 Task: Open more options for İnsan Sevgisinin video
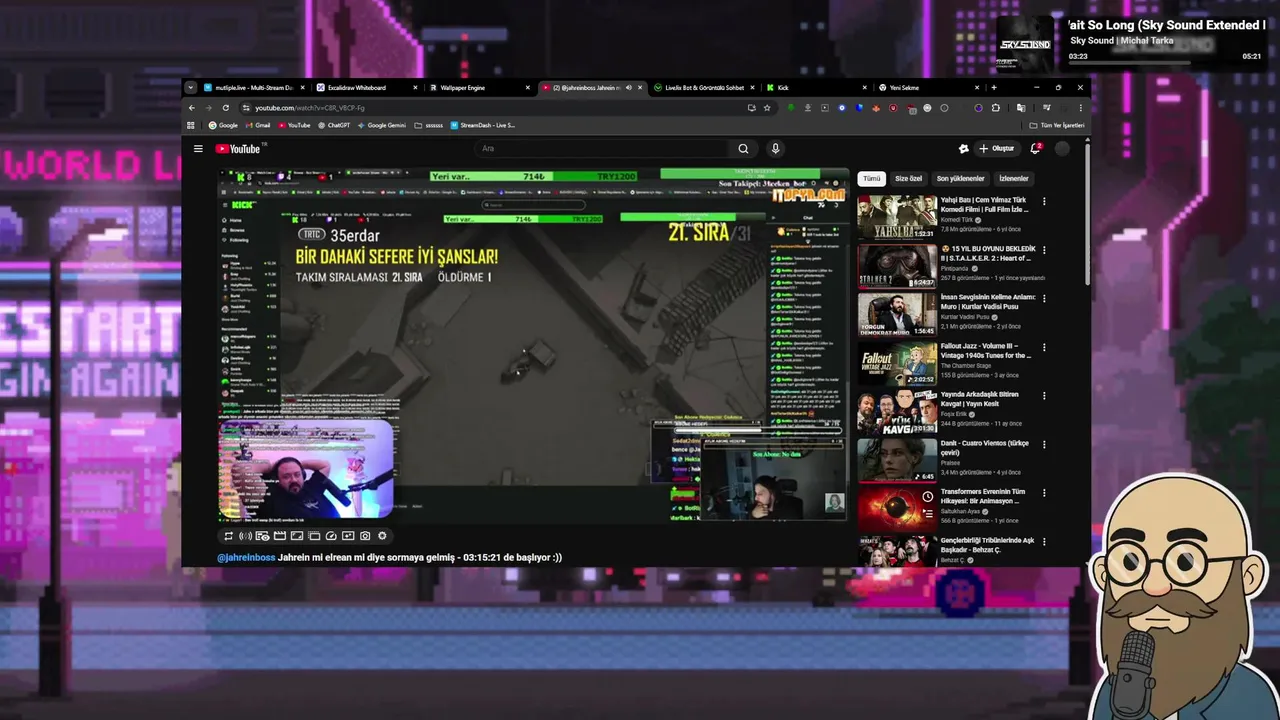click(1044, 298)
